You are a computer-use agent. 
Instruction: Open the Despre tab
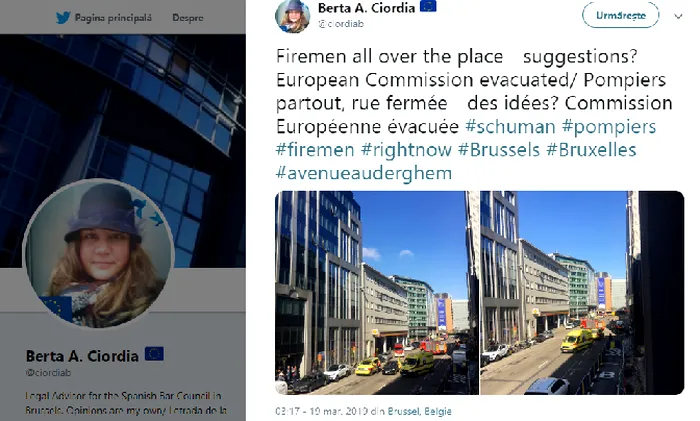point(188,18)
